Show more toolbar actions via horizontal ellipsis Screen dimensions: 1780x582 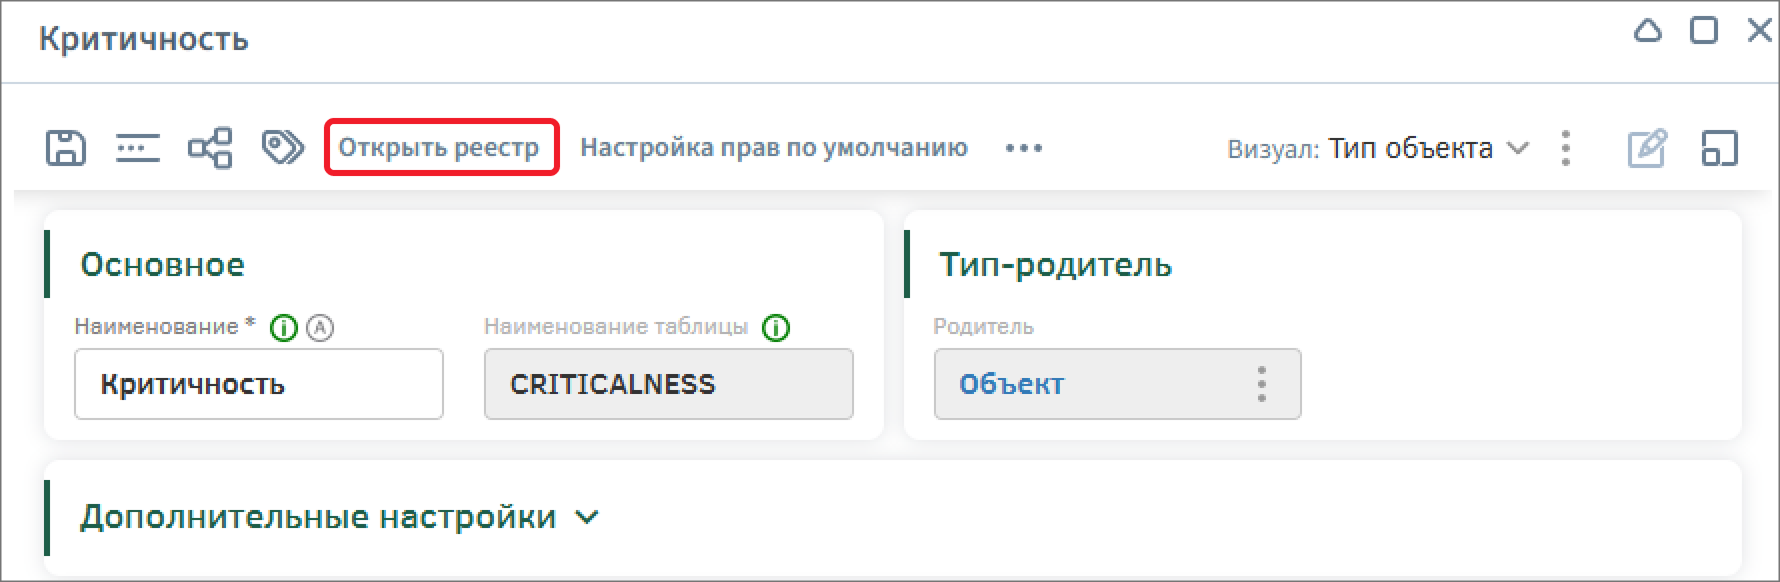(1024, 148)
